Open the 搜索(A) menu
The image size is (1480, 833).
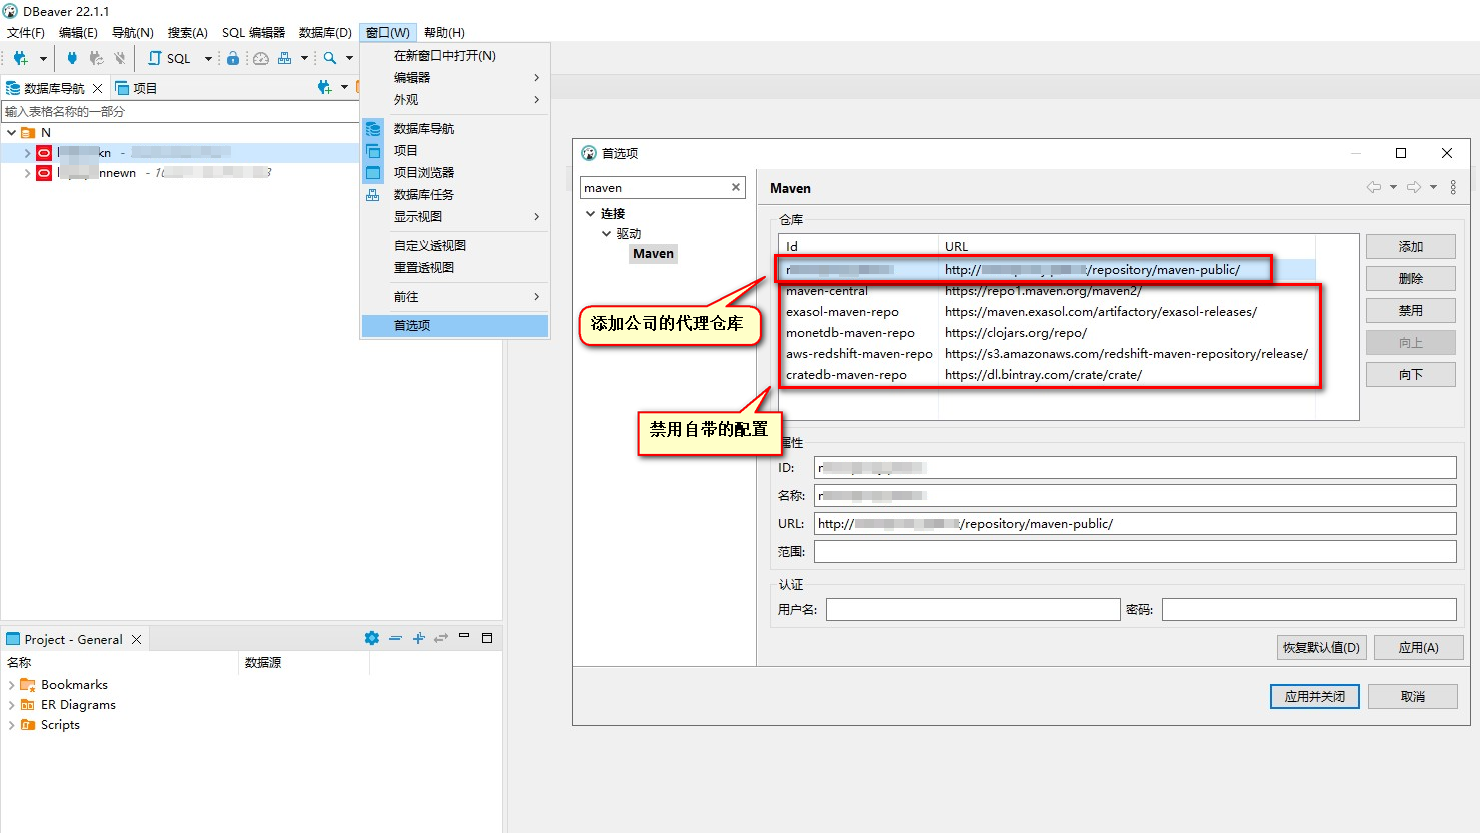tap(187, 32)
